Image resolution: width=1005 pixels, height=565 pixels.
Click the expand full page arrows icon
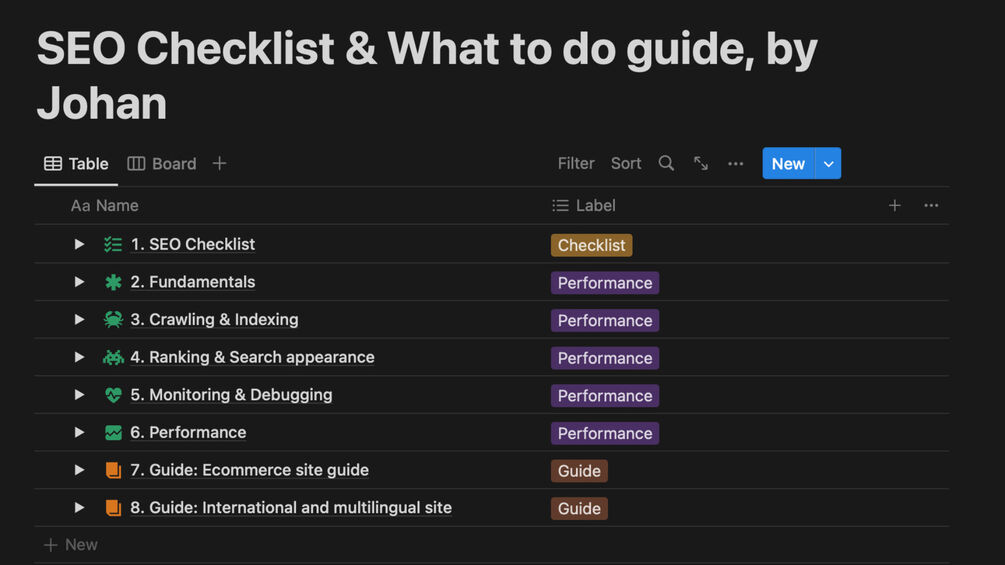(701, 163)
